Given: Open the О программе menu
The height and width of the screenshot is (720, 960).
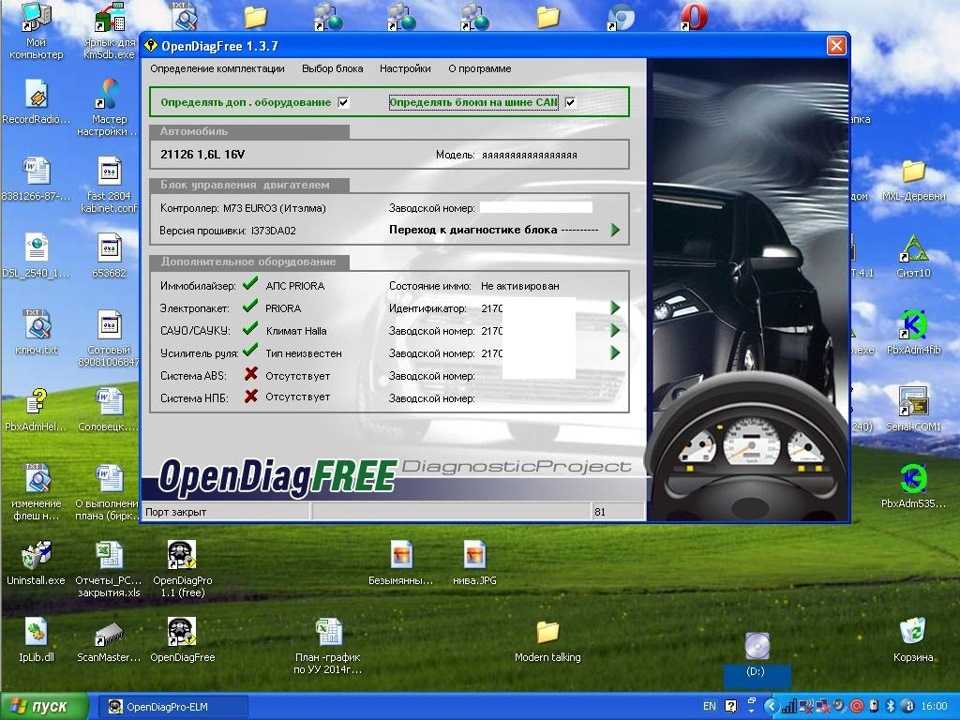Looking at the screenshot, I should coord(479,69).
